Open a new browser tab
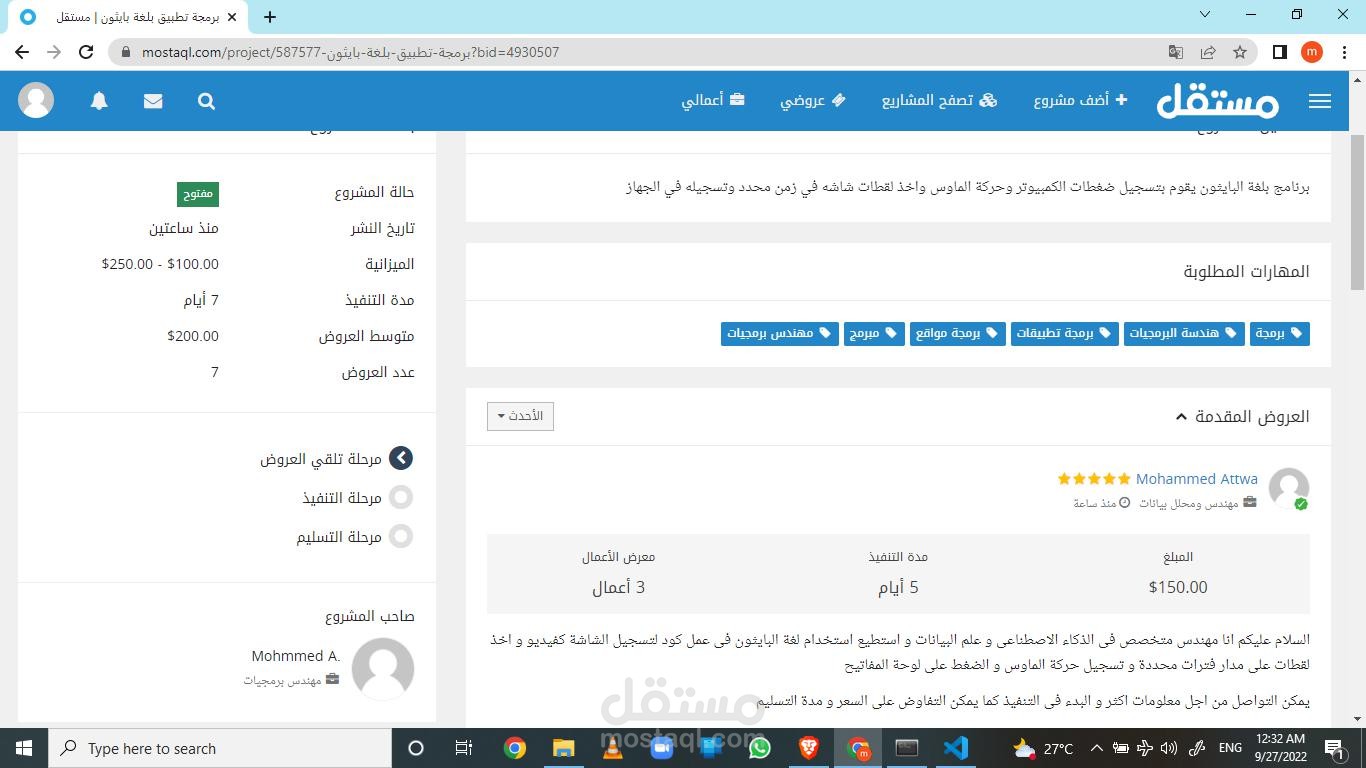This screenshot has width=1366, height=768. 270,16
